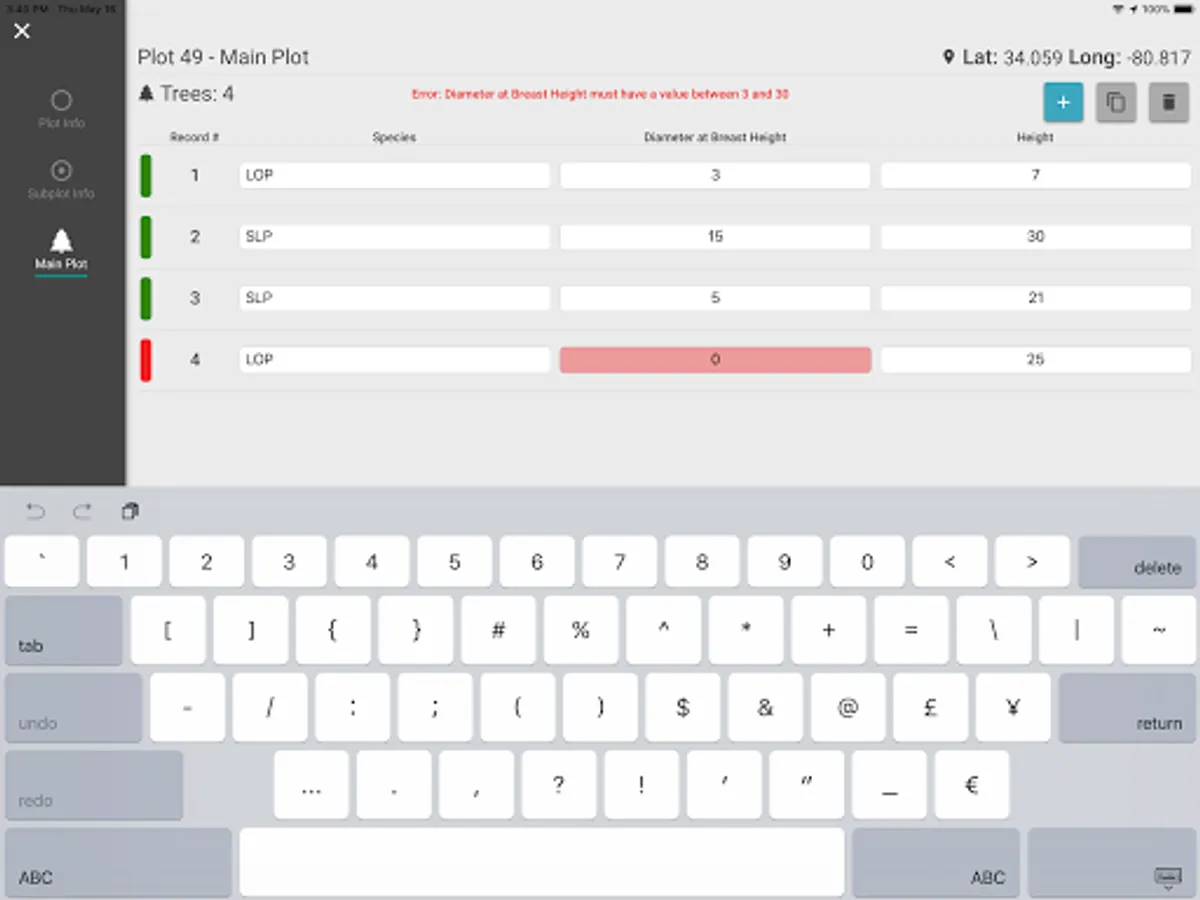Screen dimensions: 1200x900
Task: Tap the tab key on keyboard
Action: (64, 631)
